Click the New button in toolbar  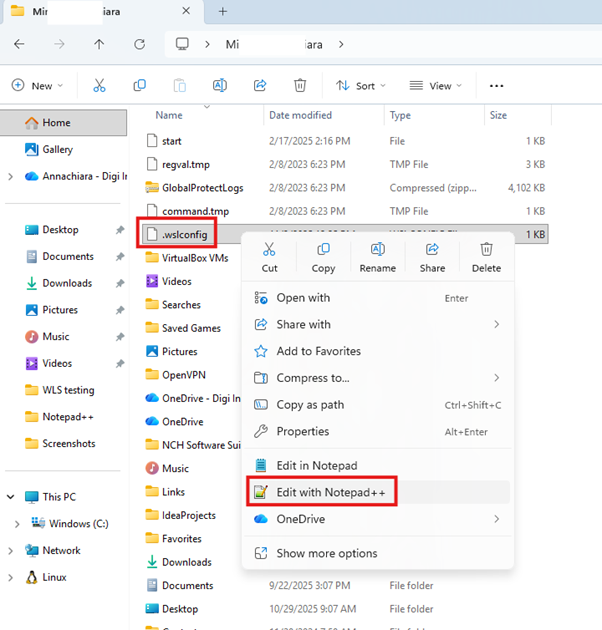[37, 86]
